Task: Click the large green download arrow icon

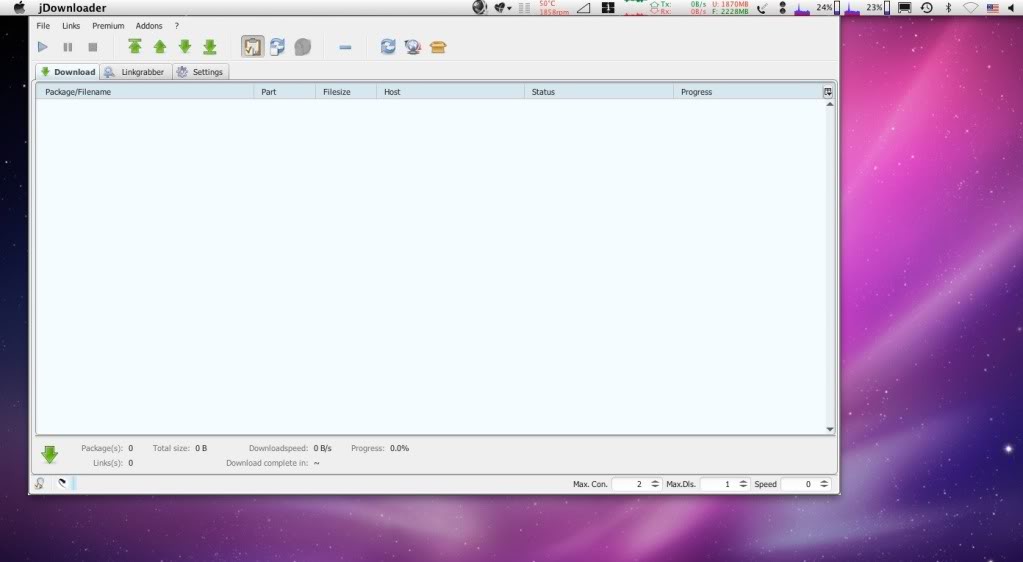Action: click(50, 454)
